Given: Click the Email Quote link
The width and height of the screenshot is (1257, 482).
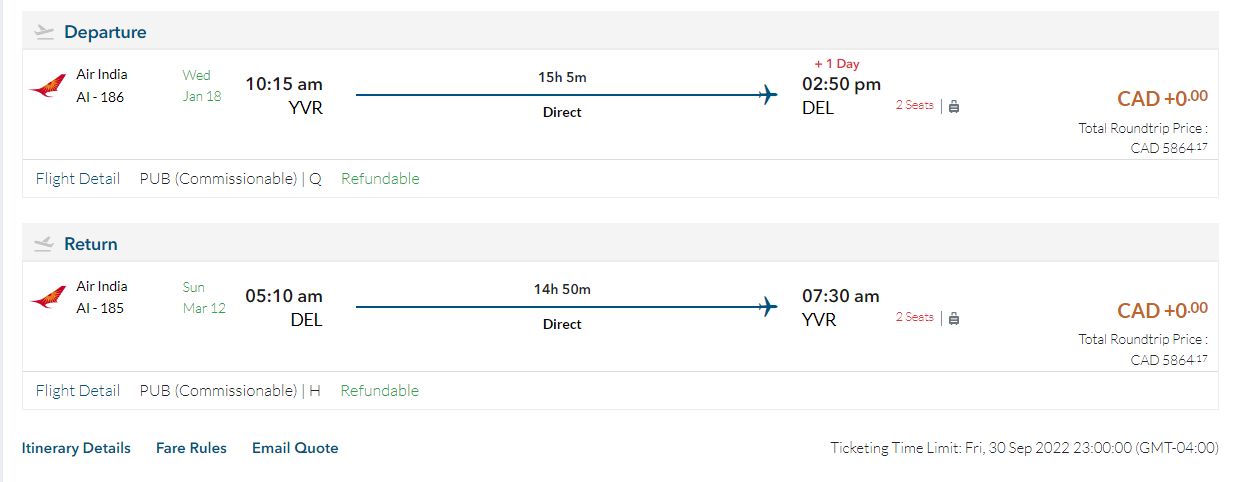Looking at the screenshot, I should (x=295, y=448).
